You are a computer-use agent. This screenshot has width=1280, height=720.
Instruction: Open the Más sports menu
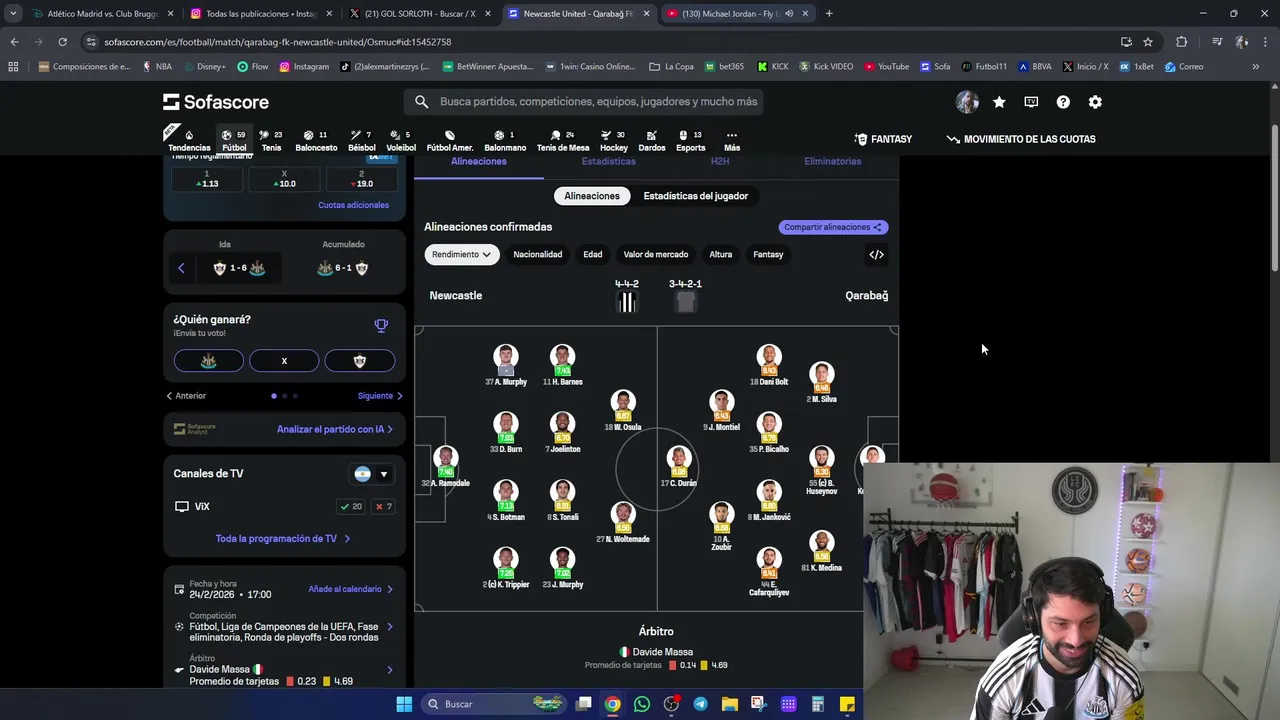click(732, 140)
